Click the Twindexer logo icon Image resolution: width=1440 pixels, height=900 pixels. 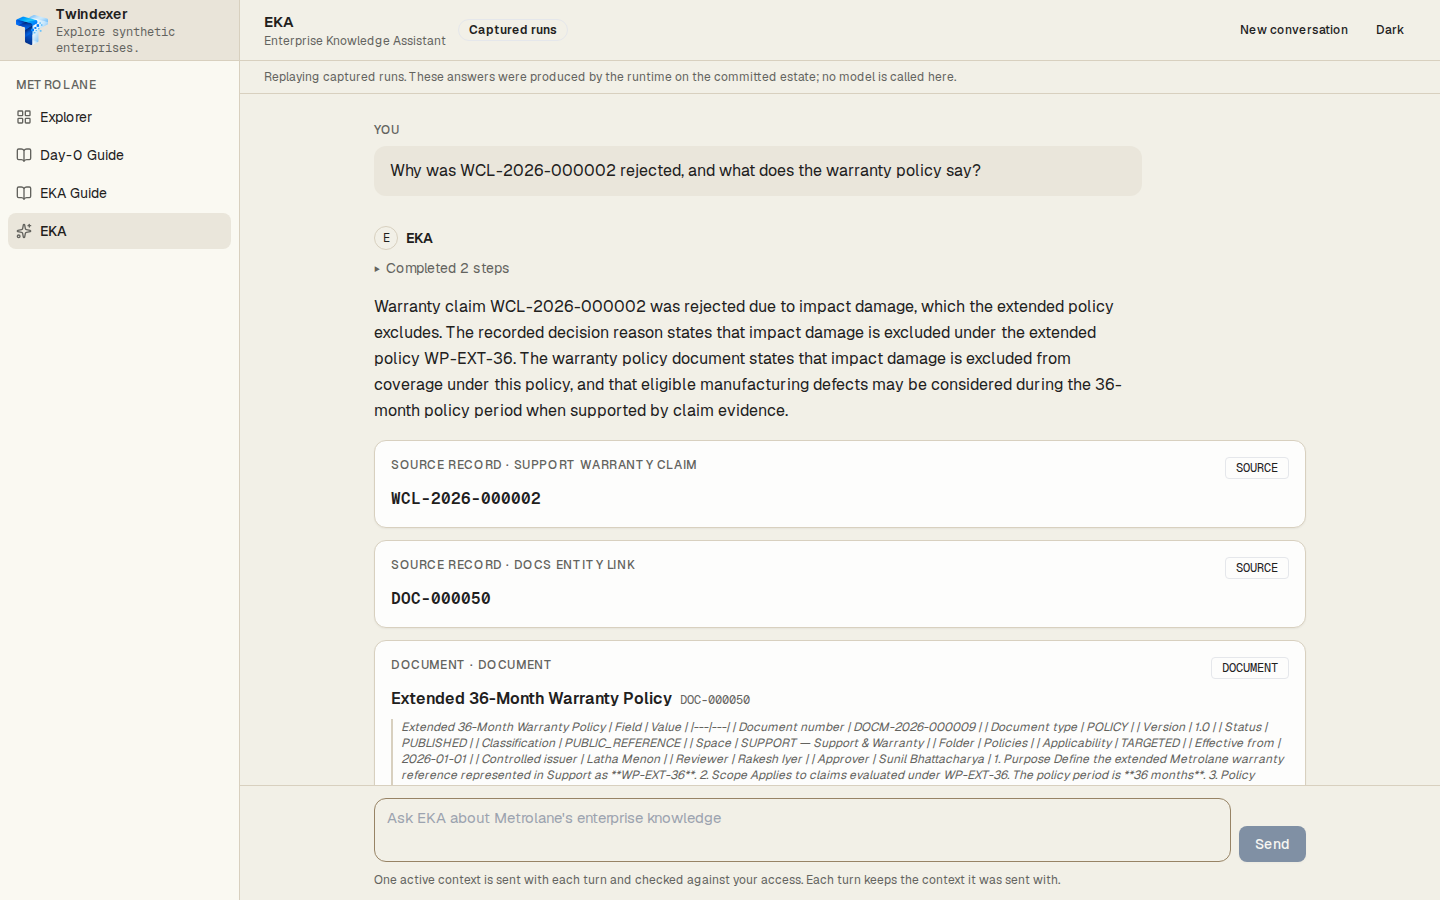click(x=32, y=30)
